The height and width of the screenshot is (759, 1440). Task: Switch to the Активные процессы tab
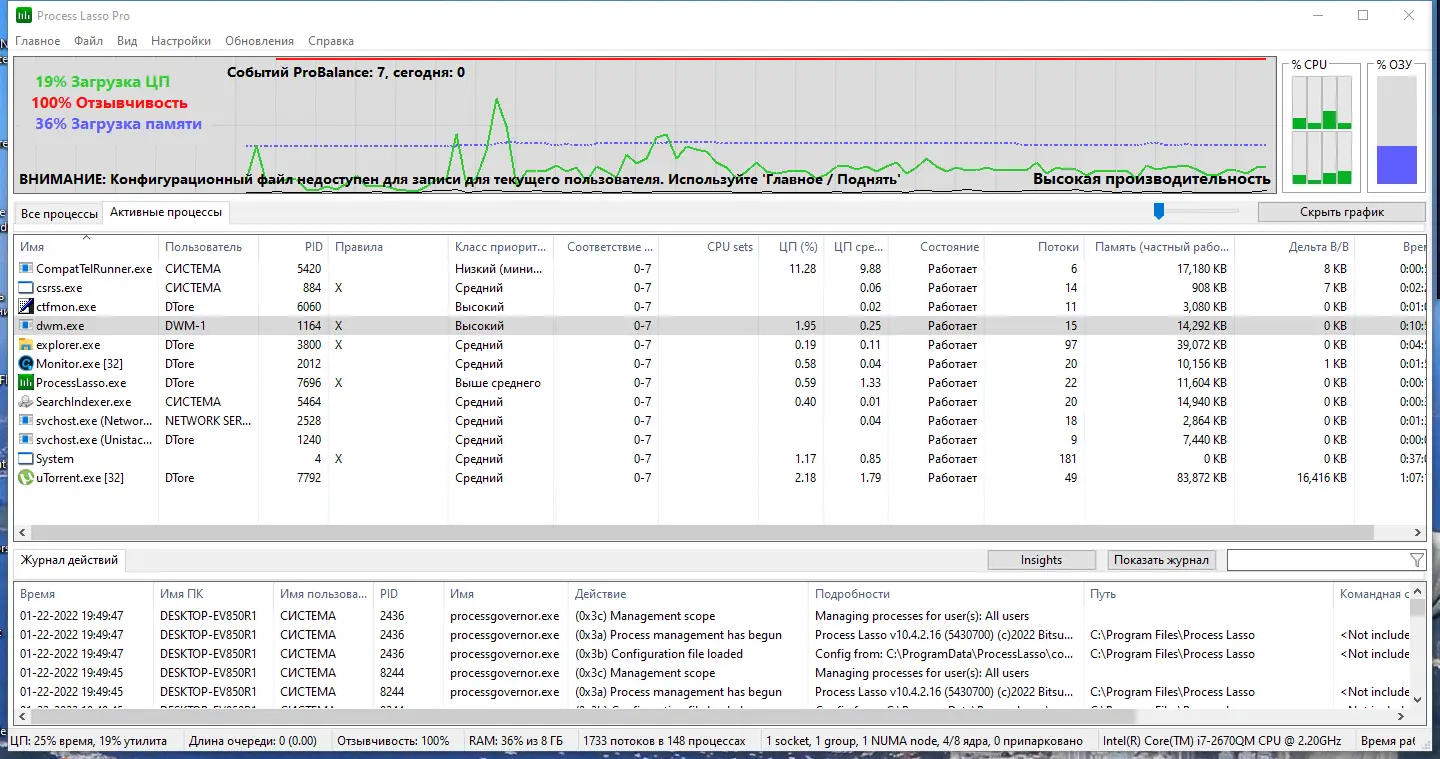pos(167,212)
